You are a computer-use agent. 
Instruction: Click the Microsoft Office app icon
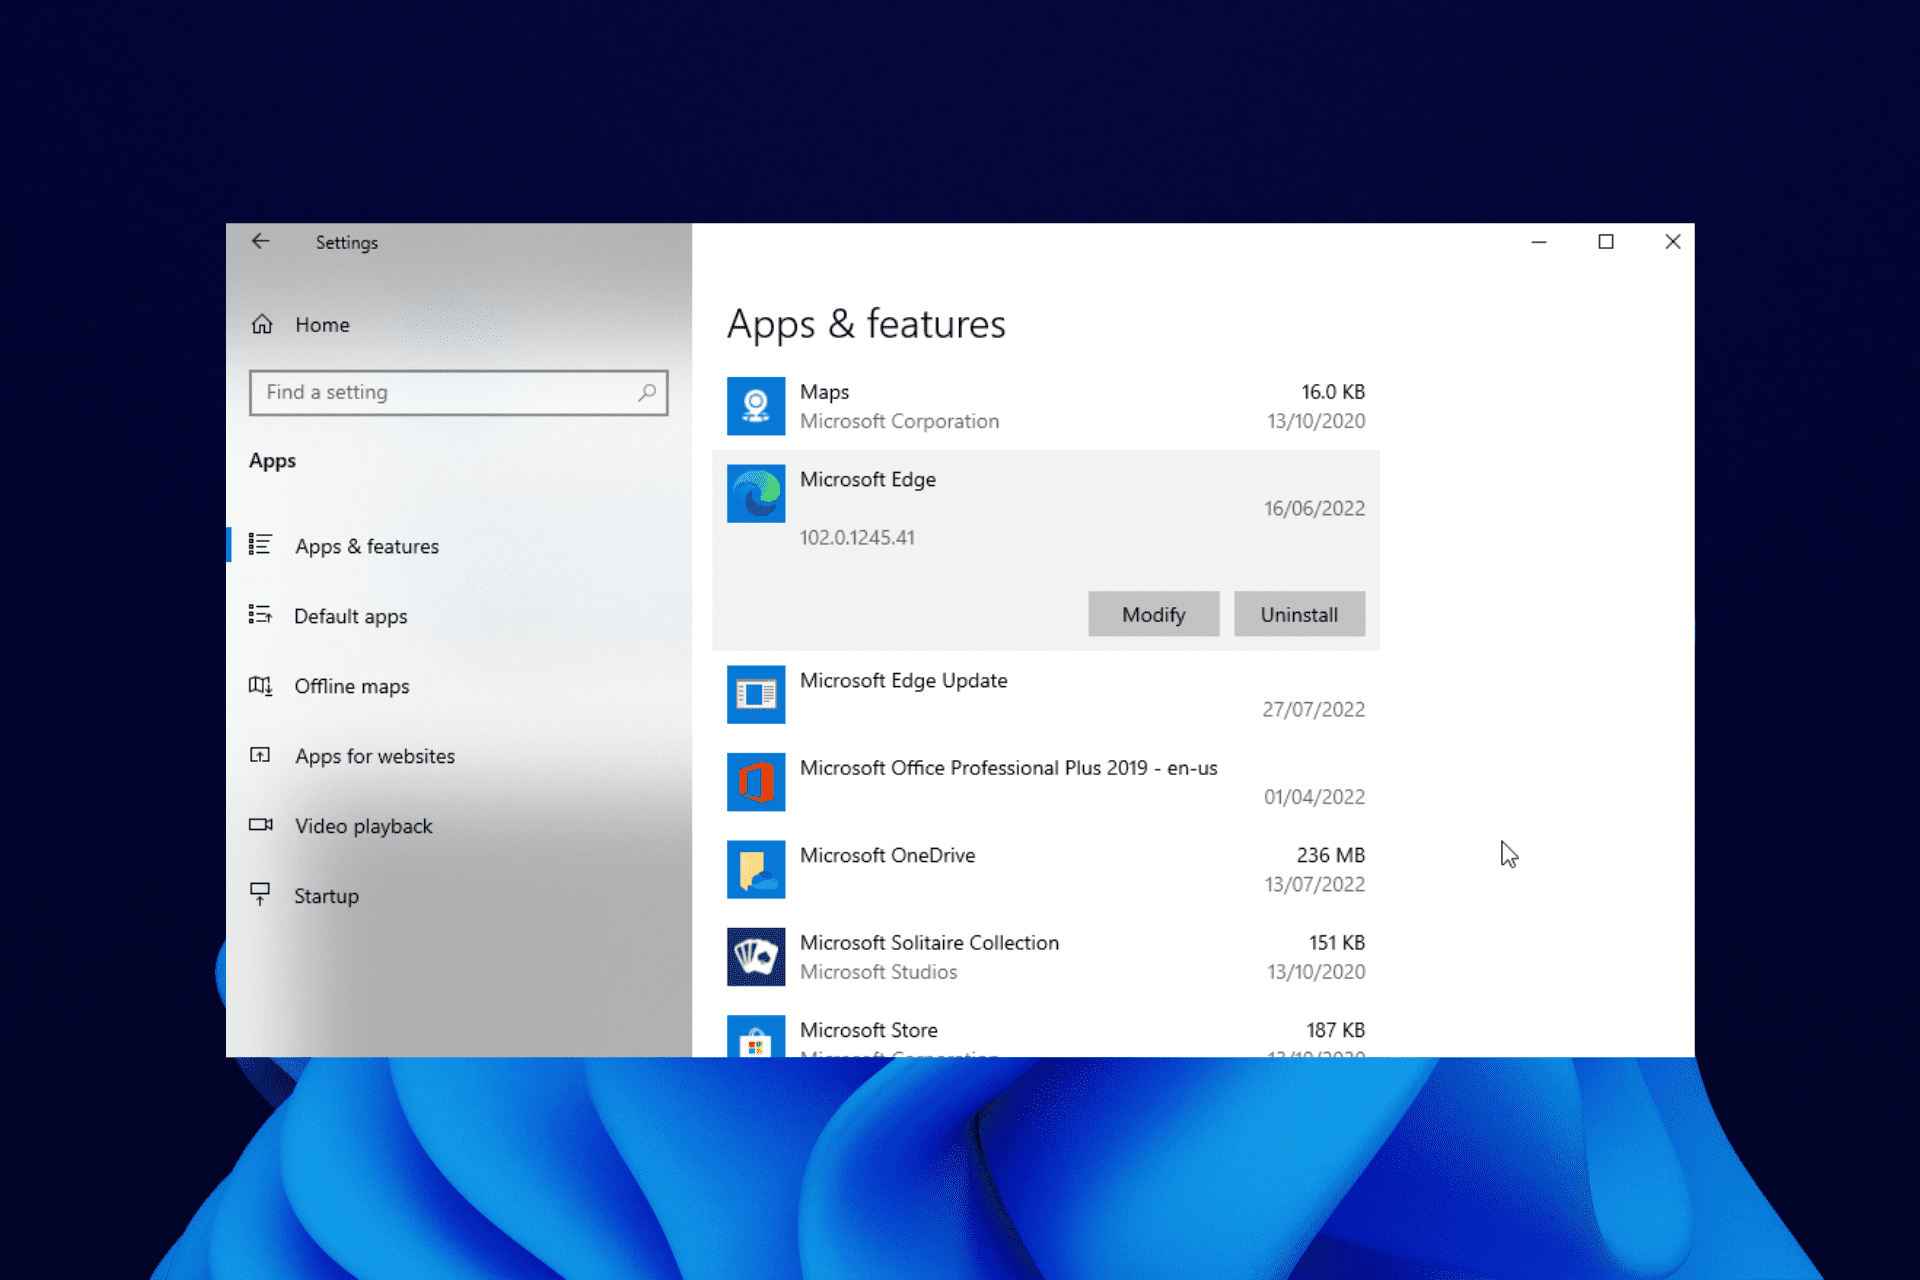click(756, 782)
